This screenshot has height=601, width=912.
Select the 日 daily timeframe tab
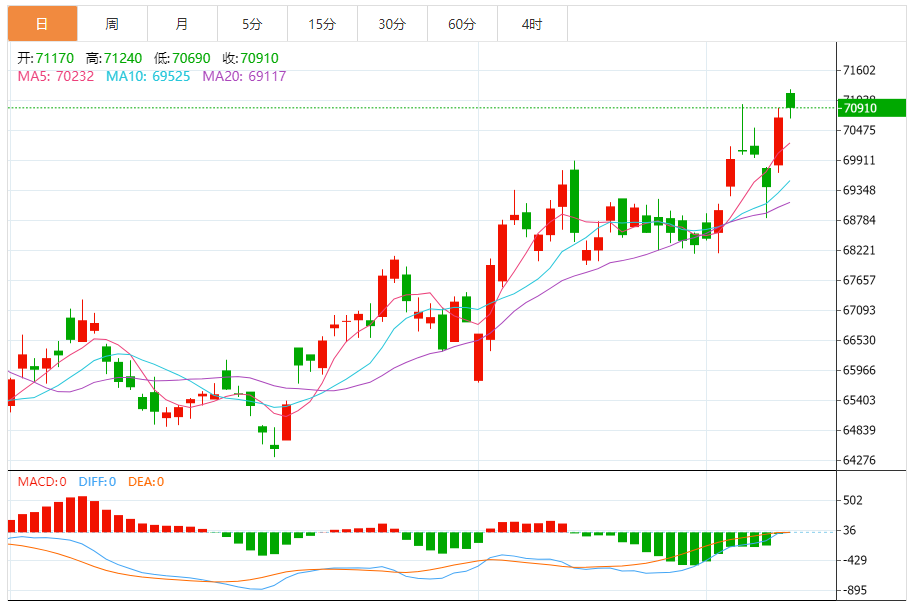click(42, 24)
